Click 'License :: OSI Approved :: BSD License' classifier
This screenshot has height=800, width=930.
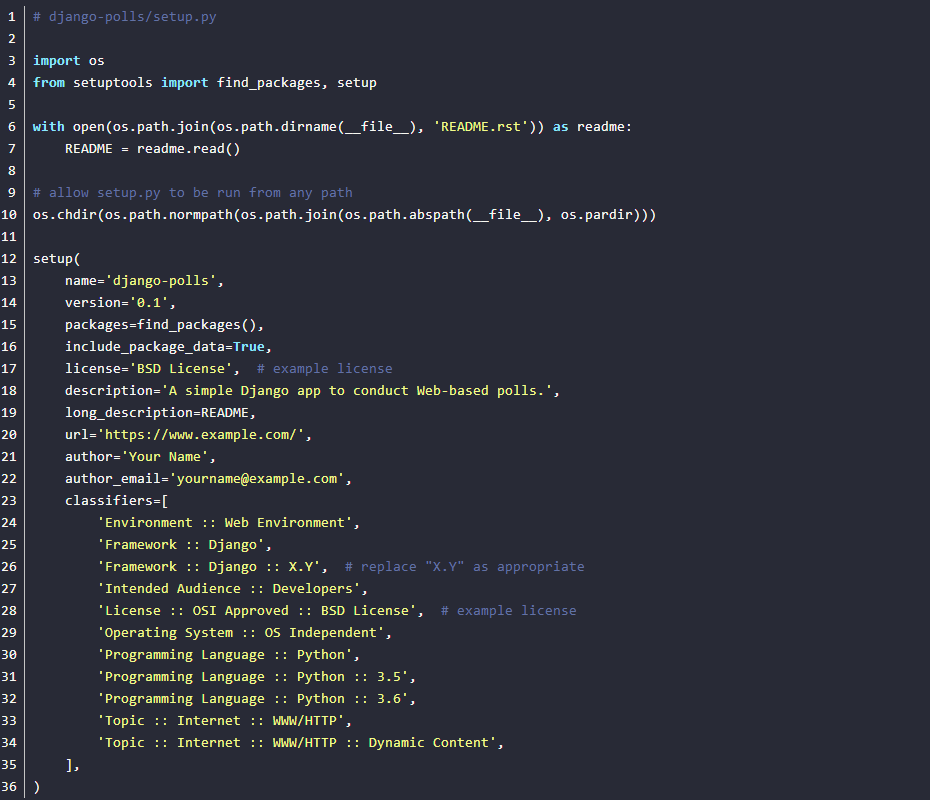[x=257, y=610]
